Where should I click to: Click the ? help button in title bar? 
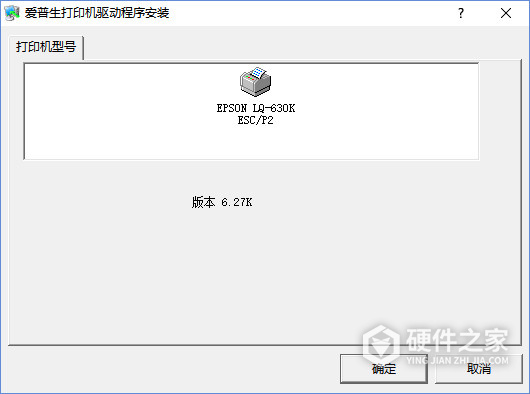(x=461, y=13)
